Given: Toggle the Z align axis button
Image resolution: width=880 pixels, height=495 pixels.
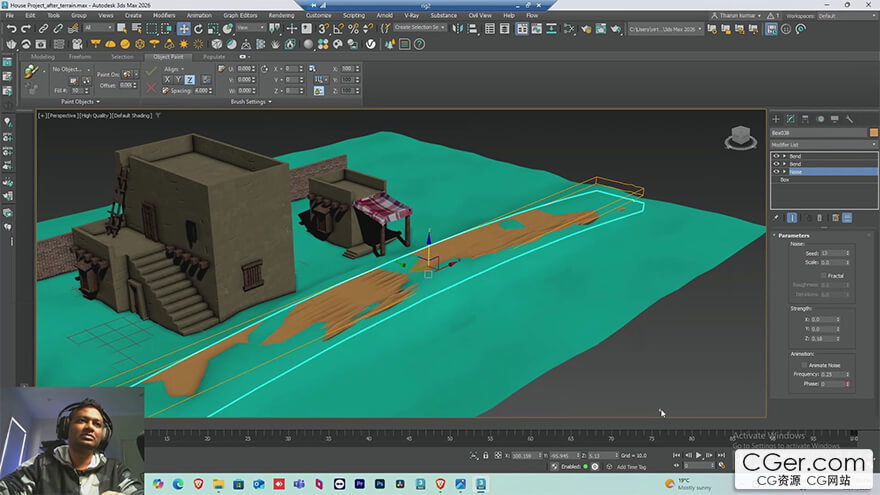Looking at the screenshot, I should click(190, 80).
